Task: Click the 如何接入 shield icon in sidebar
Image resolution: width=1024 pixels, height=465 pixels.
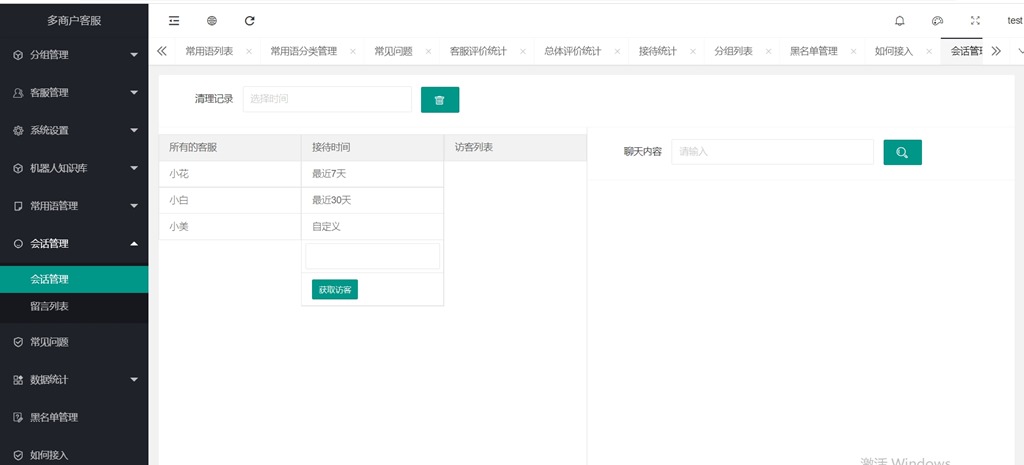Action: click(x=18, y=455)
